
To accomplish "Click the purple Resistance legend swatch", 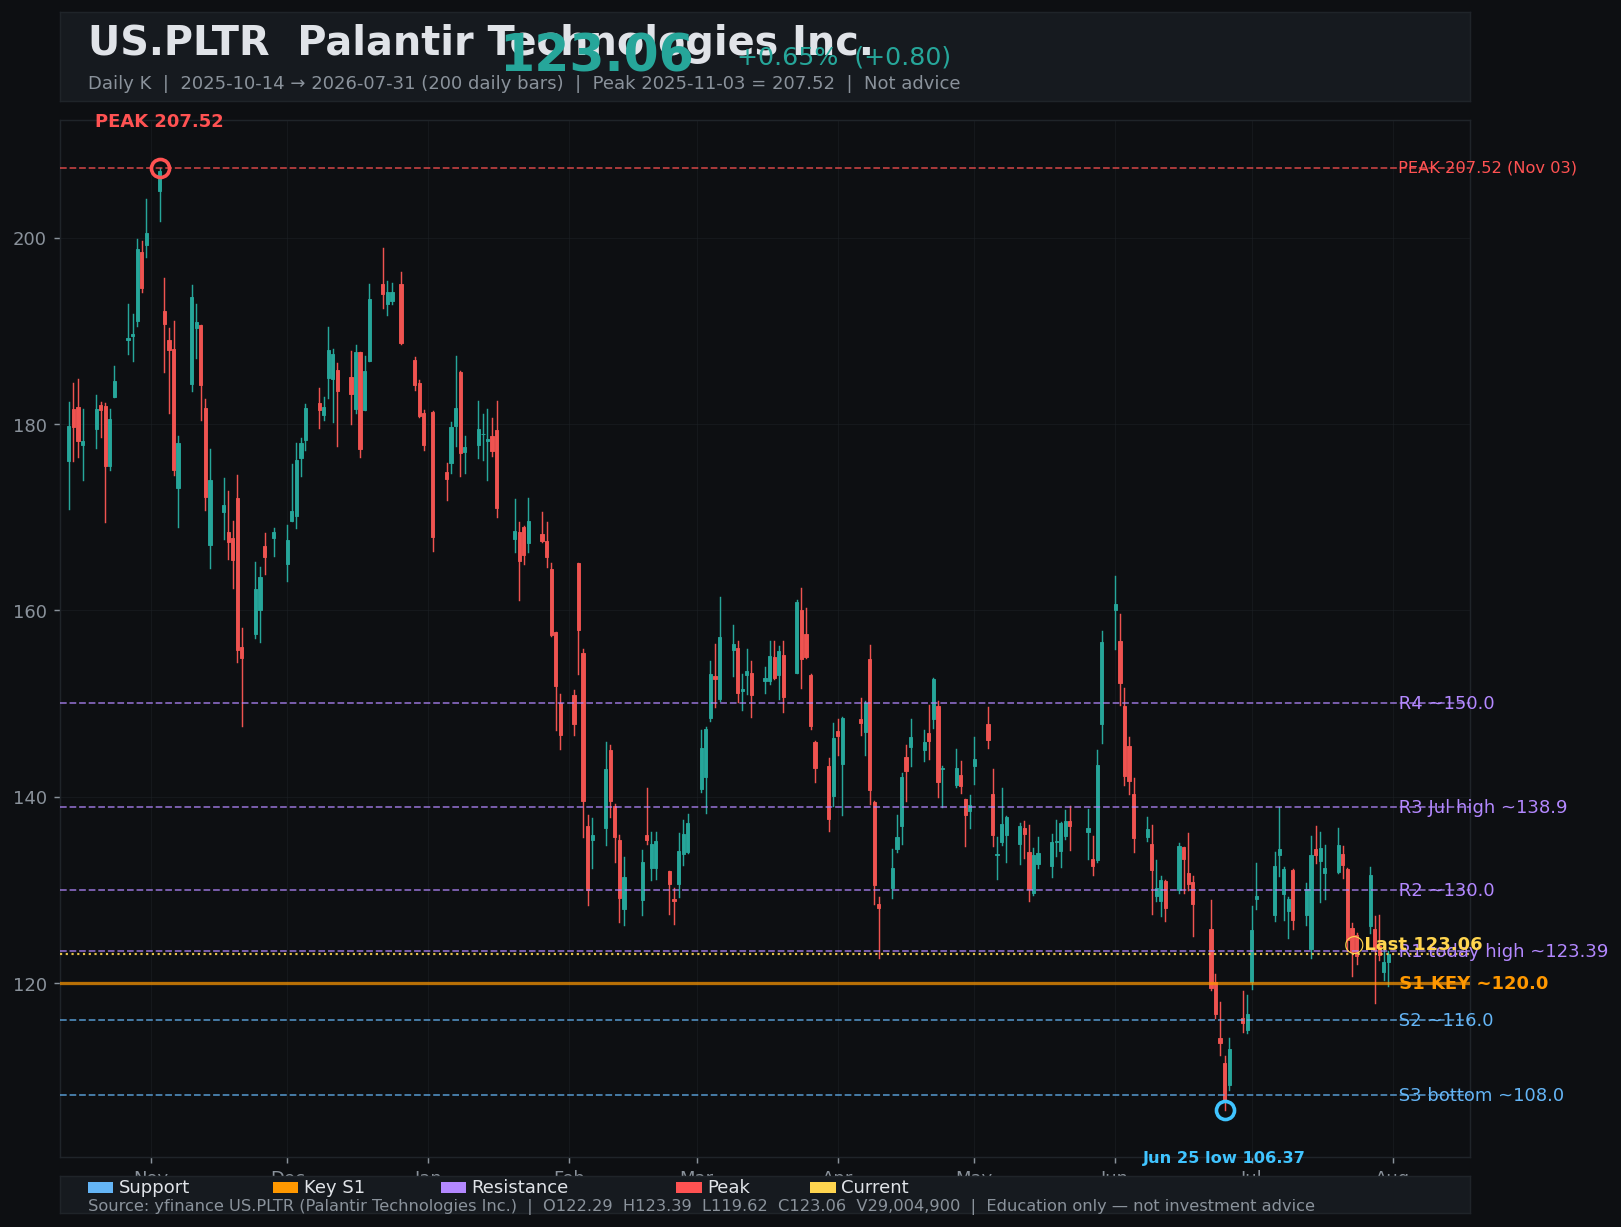I will point(453,1187).
